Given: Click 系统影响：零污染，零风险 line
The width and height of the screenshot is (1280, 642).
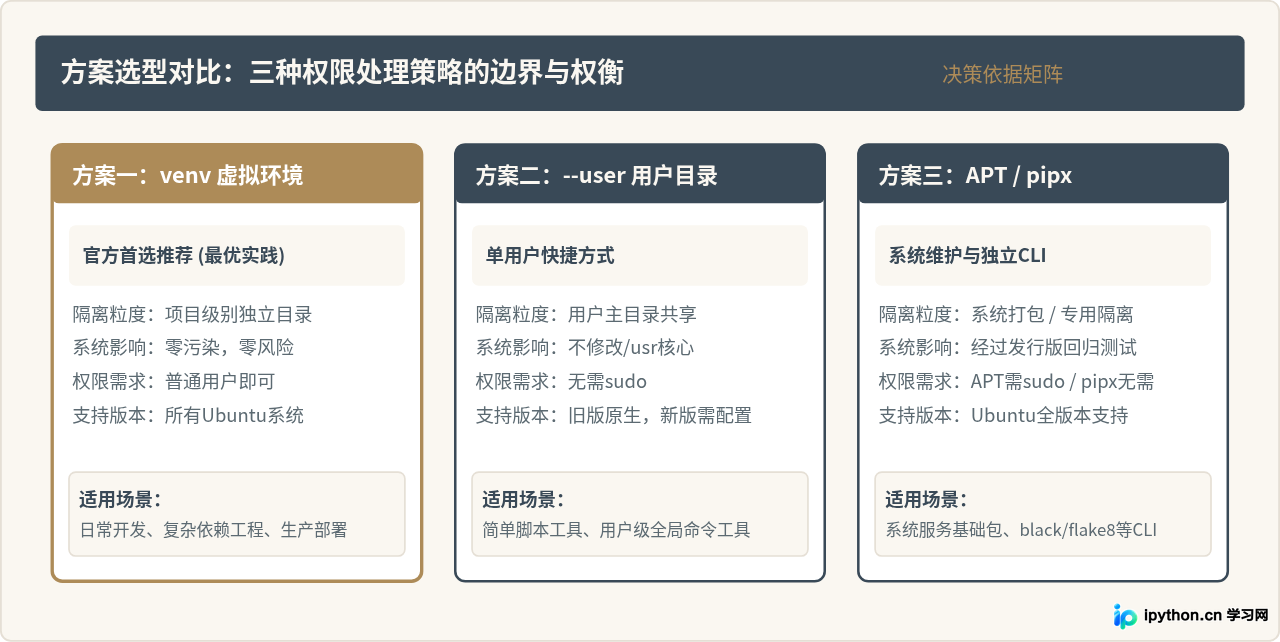Looking at the screenshot, I should [x=183, y=348].
